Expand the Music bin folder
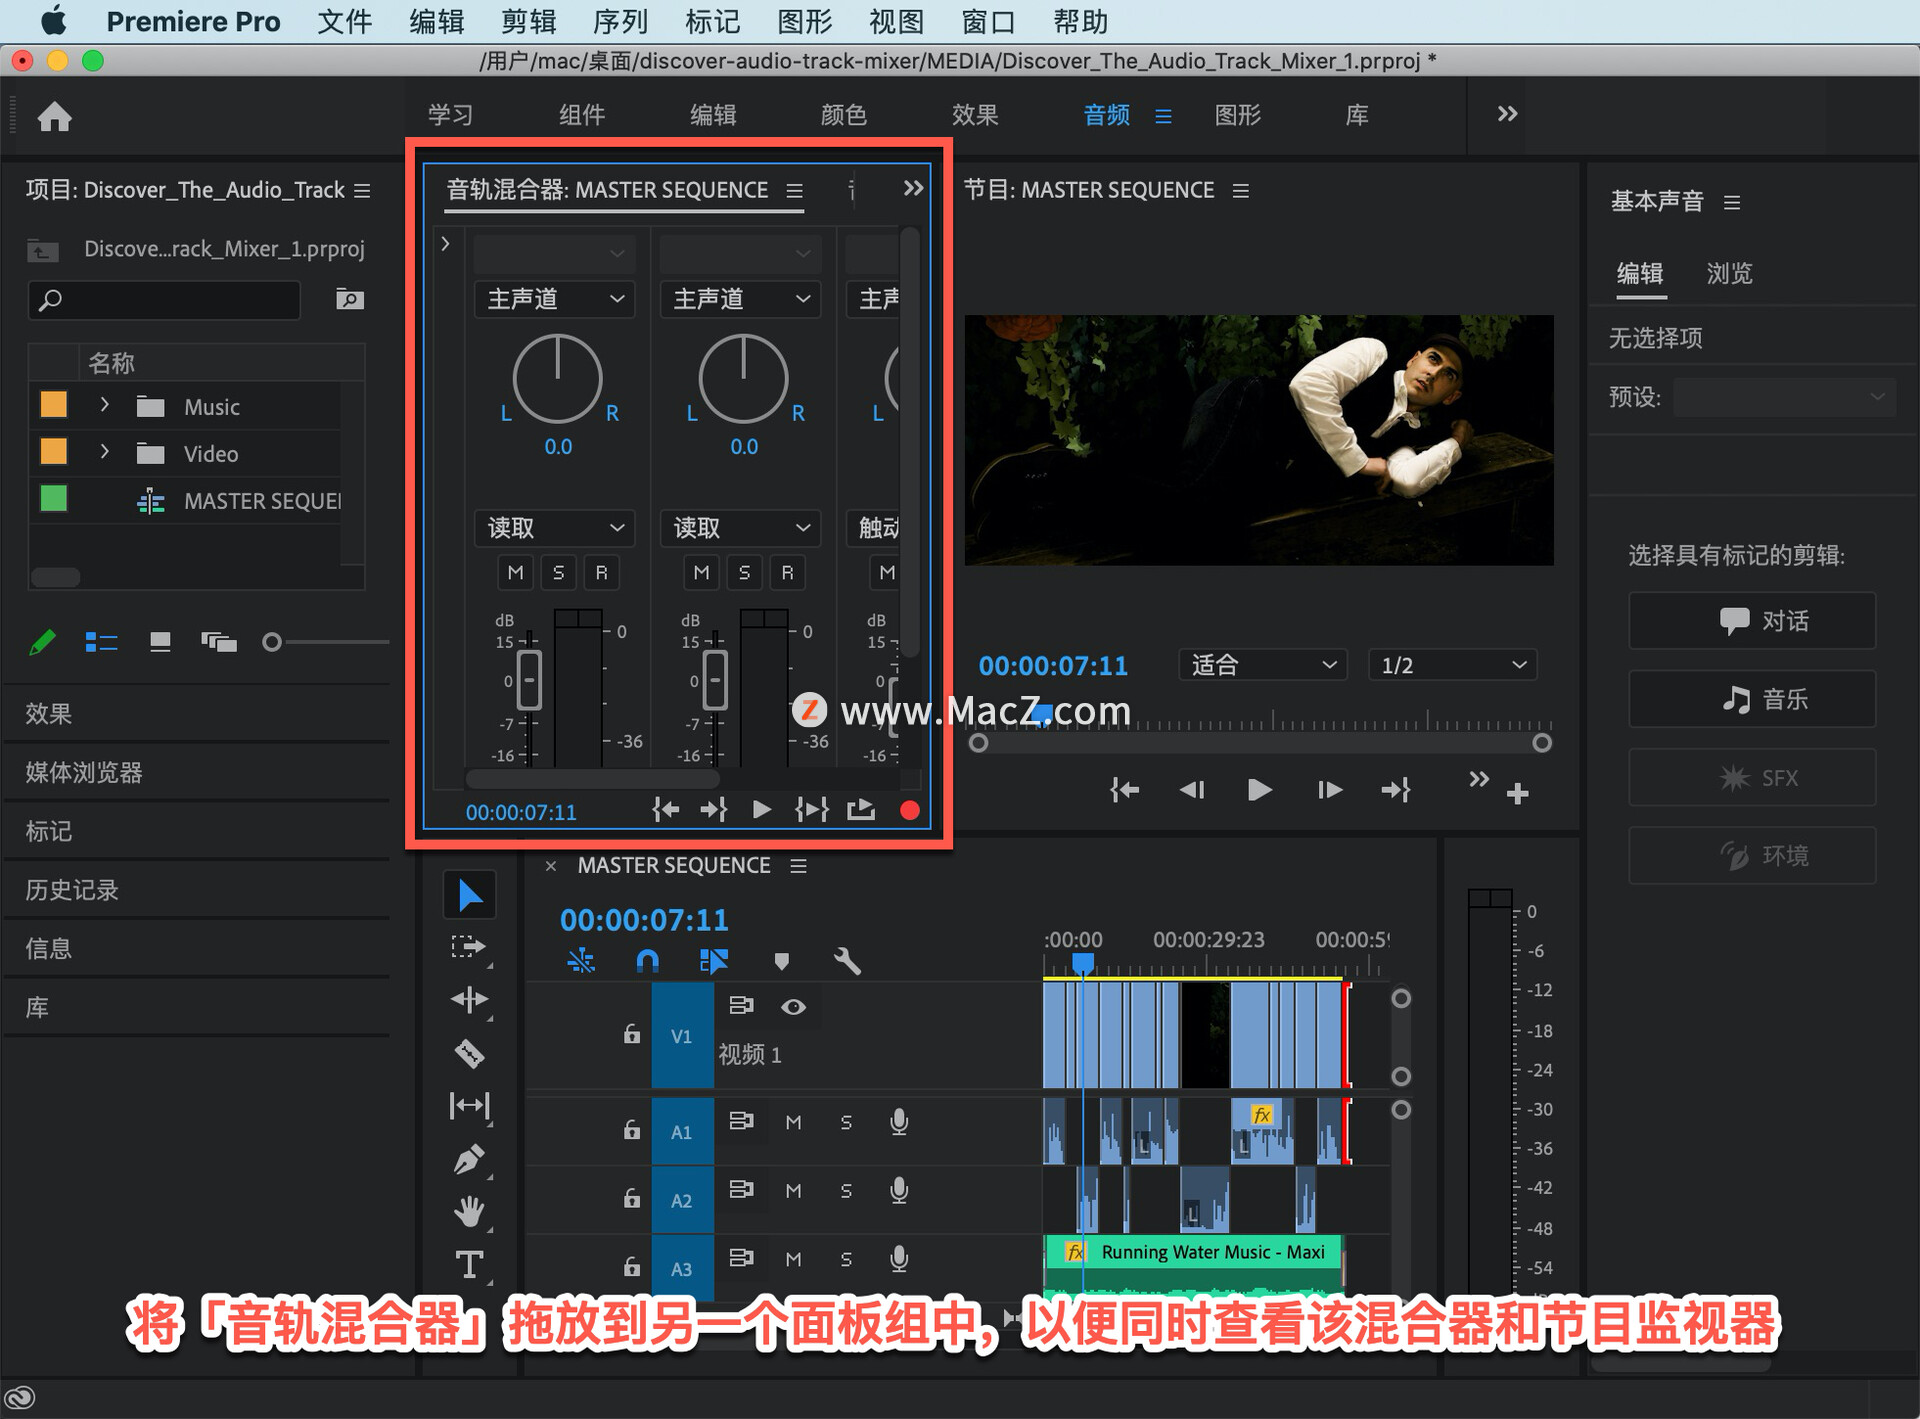 click(x=104, y=405)
